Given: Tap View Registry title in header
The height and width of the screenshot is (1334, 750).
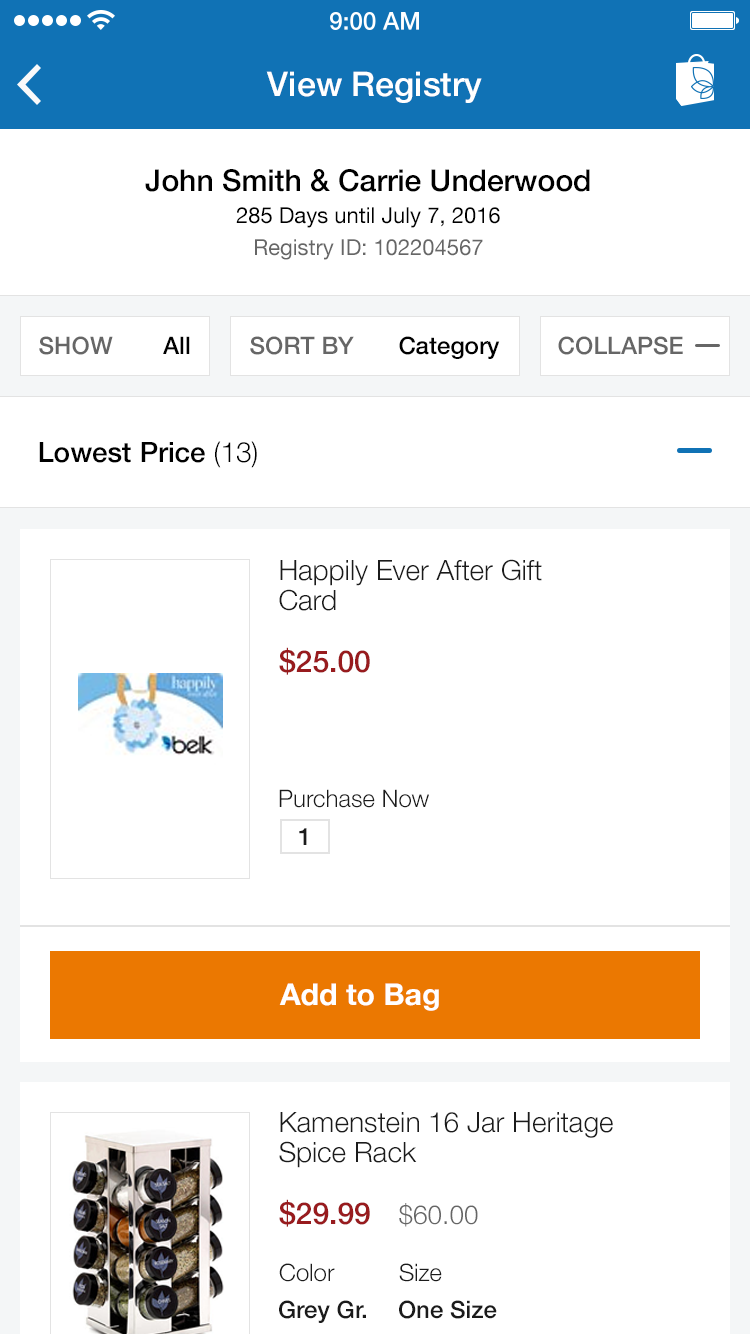Looking at the screenshot, I should pyautogui.click(x=374, y=85).
